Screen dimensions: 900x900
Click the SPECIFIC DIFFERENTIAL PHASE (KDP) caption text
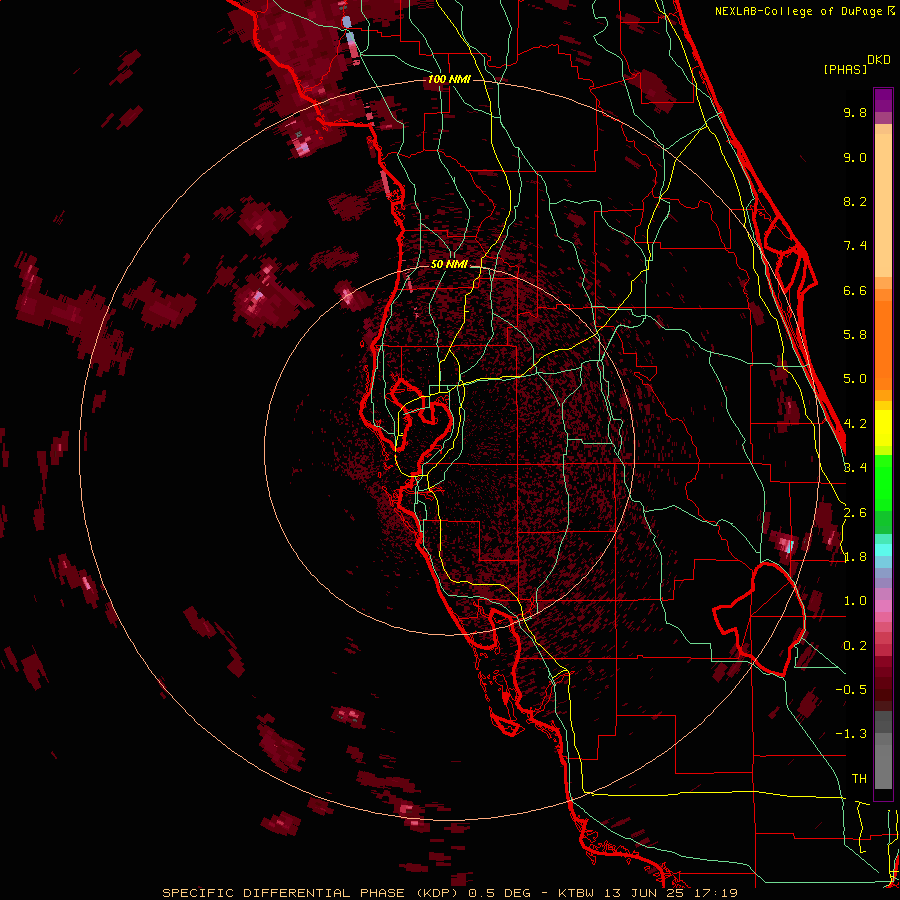point(313,893)
